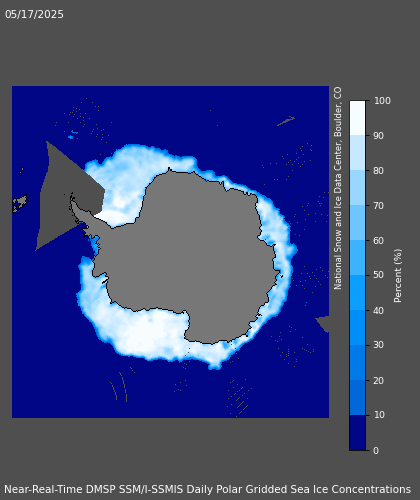Click the Antarctic Peninsula tip on the map
The image size is (420, 500).
(72, 199)
